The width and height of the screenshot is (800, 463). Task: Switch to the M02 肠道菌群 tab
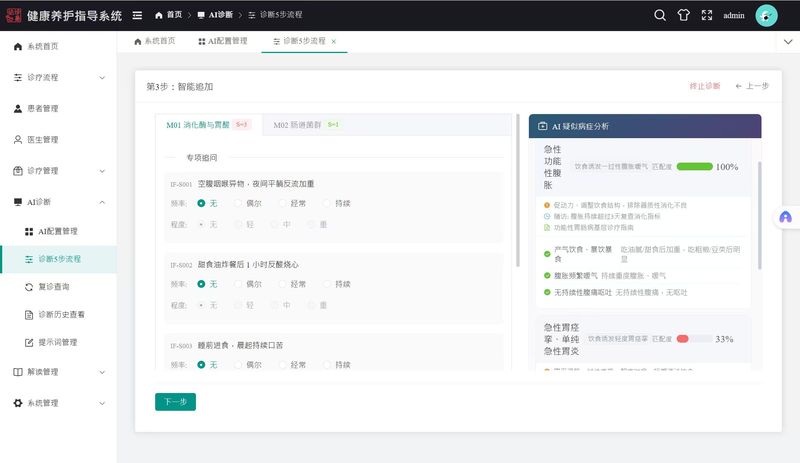pyautogui.click(x=306, y=125)
